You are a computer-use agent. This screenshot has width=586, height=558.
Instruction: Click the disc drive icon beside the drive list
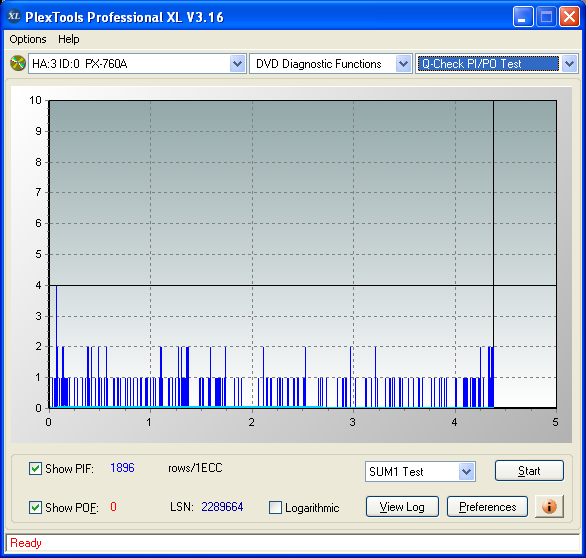(x=18, y=63)
